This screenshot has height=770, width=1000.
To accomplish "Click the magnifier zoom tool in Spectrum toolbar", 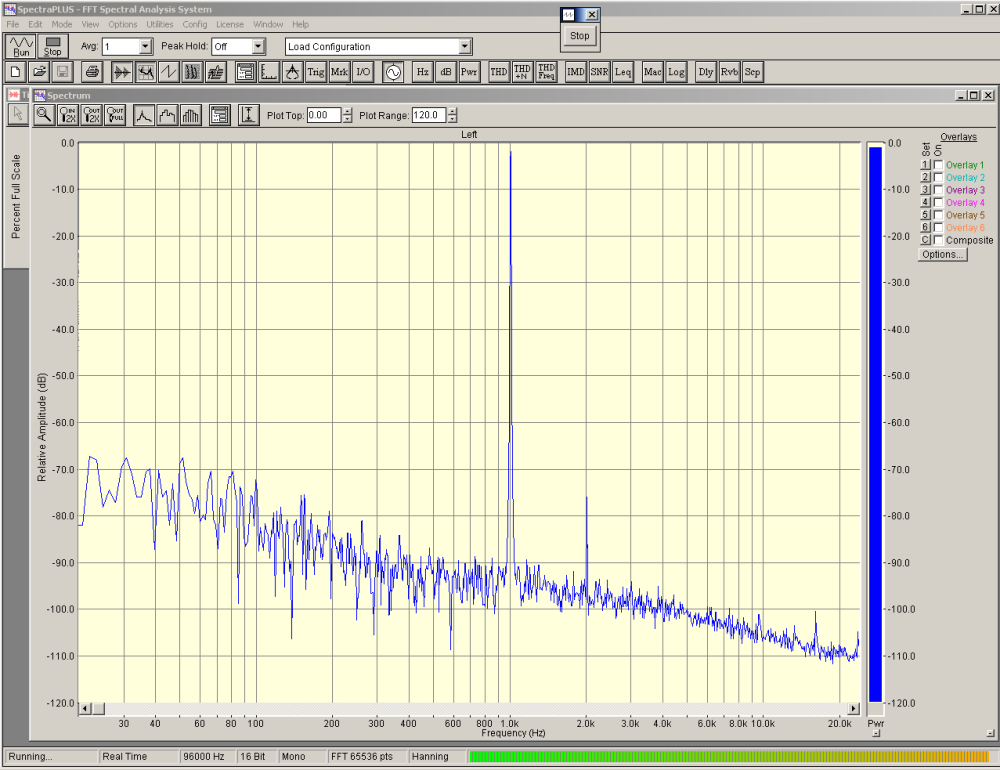I will pos(44,115).
